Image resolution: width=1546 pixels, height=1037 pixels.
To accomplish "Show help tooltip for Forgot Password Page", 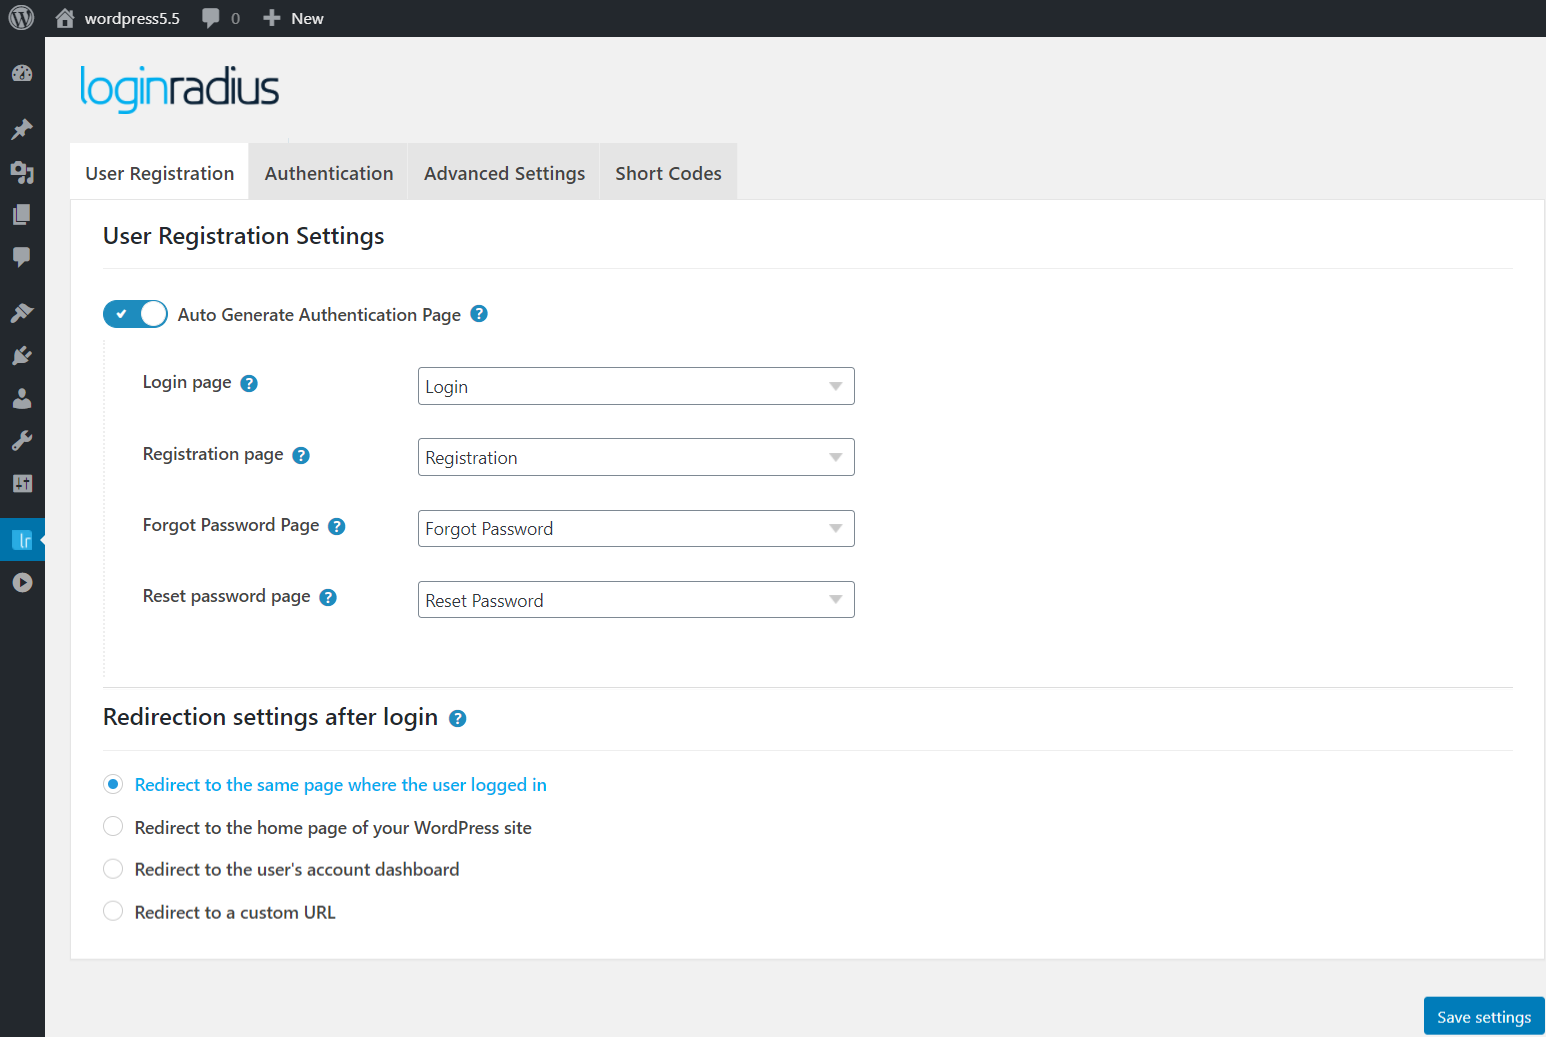I will click(337, 526).
